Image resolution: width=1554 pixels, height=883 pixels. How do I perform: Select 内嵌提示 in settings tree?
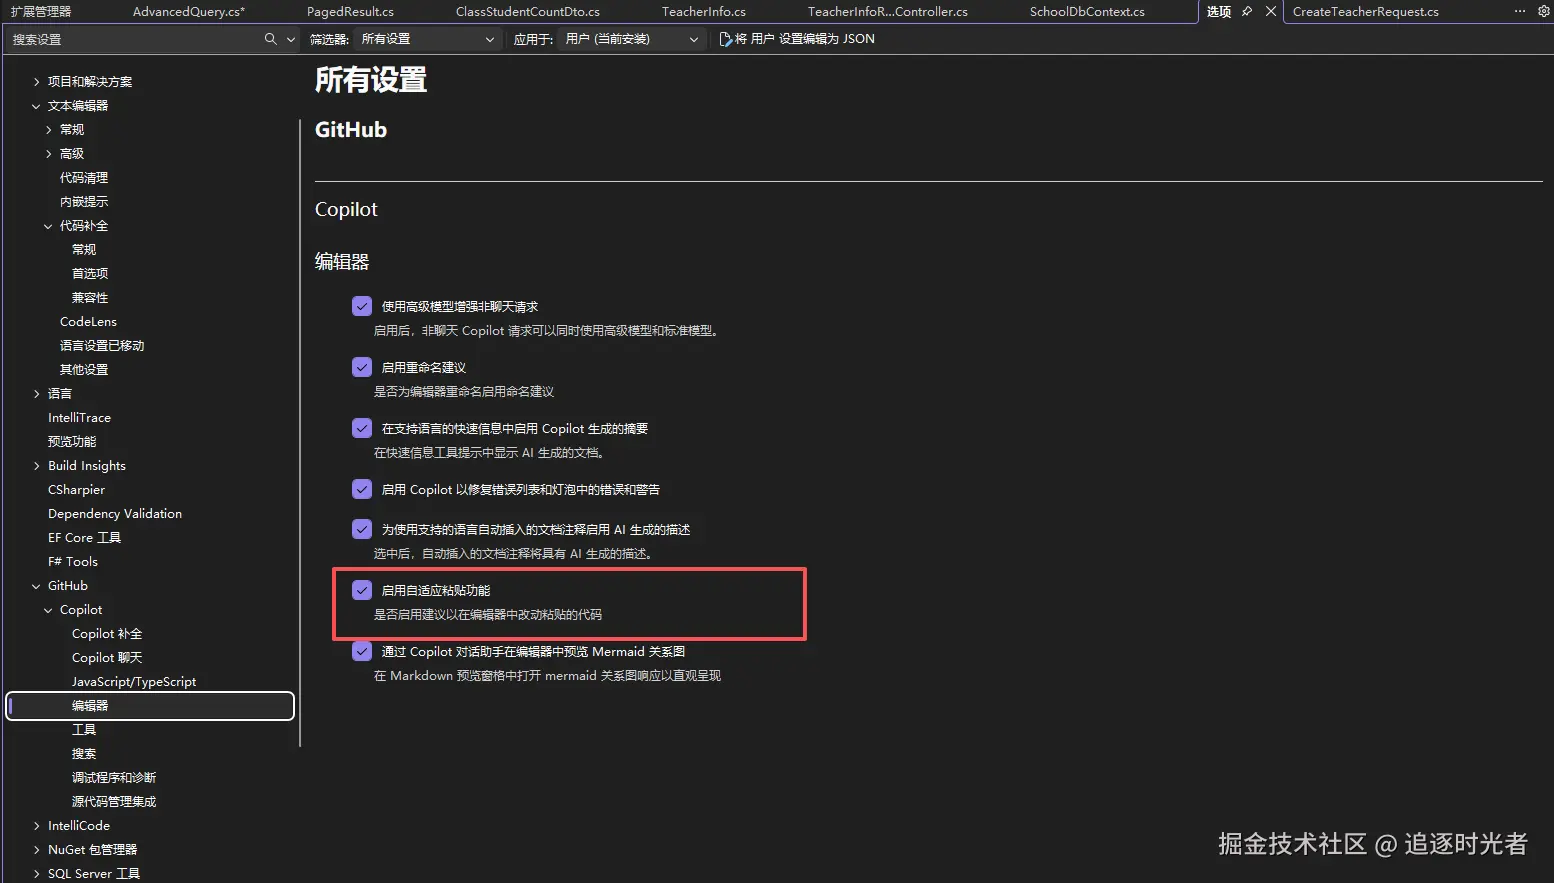pos(84,202)
